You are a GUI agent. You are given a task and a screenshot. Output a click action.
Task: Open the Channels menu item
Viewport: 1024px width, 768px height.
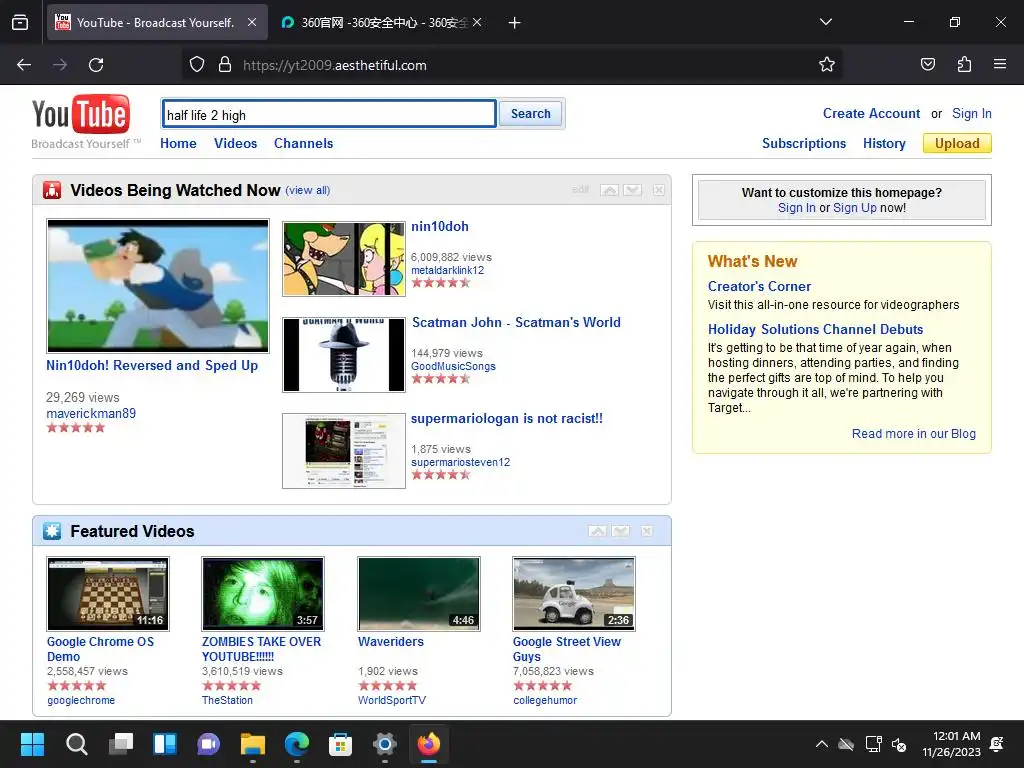(304, 143)
